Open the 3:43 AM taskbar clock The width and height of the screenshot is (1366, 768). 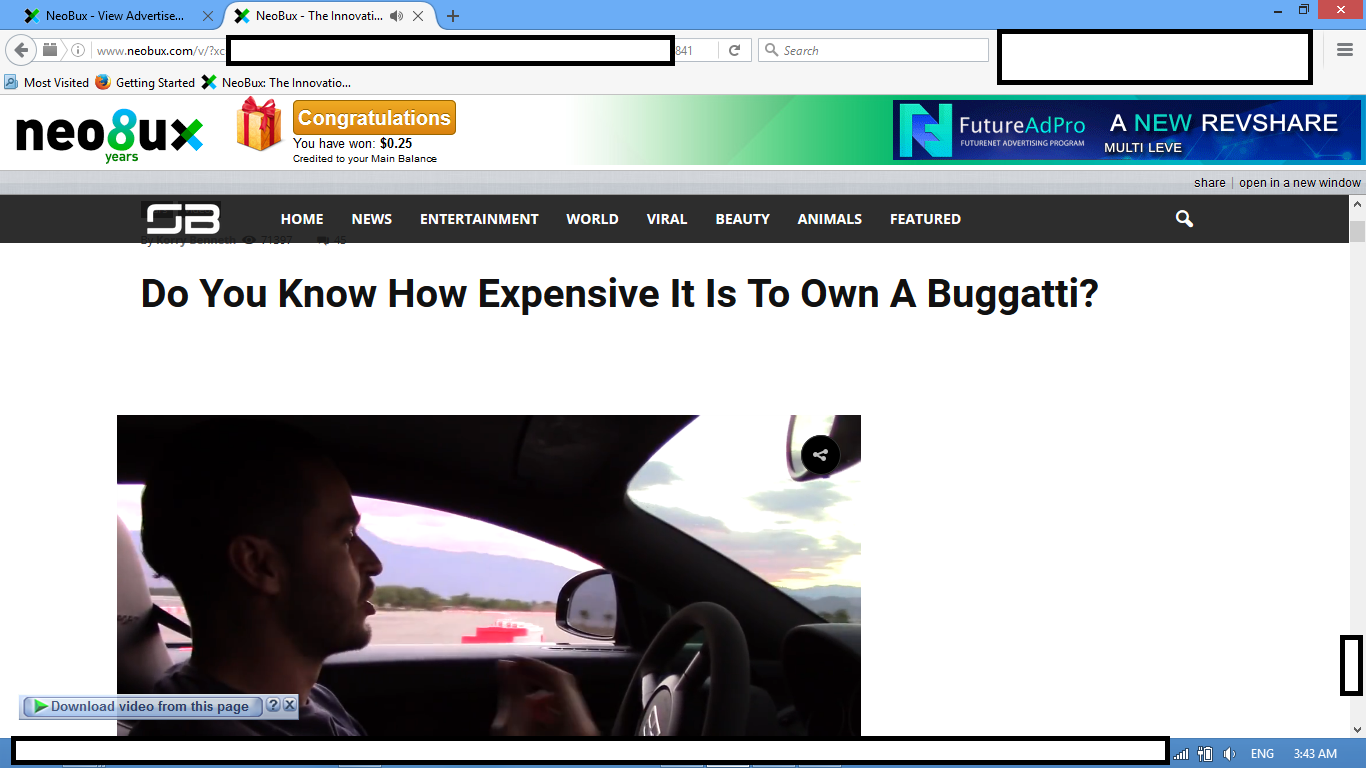(1315, 754)
